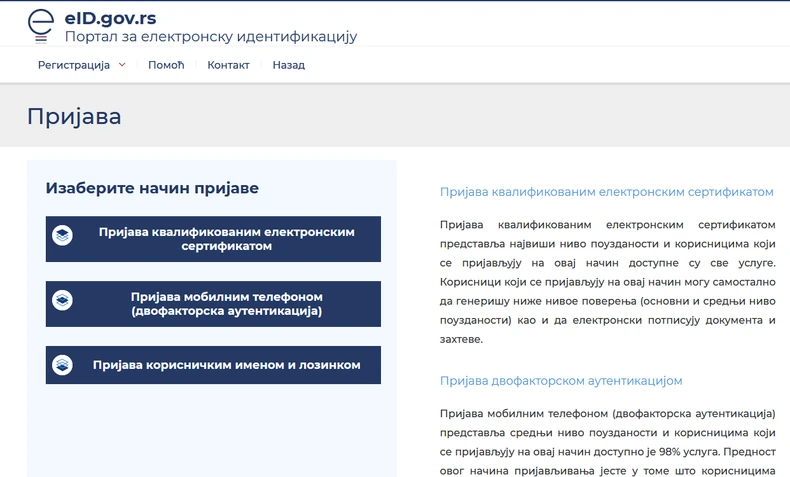Choose Пријава квалификованим електронским сертификатом button text
The height and width of the screenshot is (477, 790).
[226, 238]
